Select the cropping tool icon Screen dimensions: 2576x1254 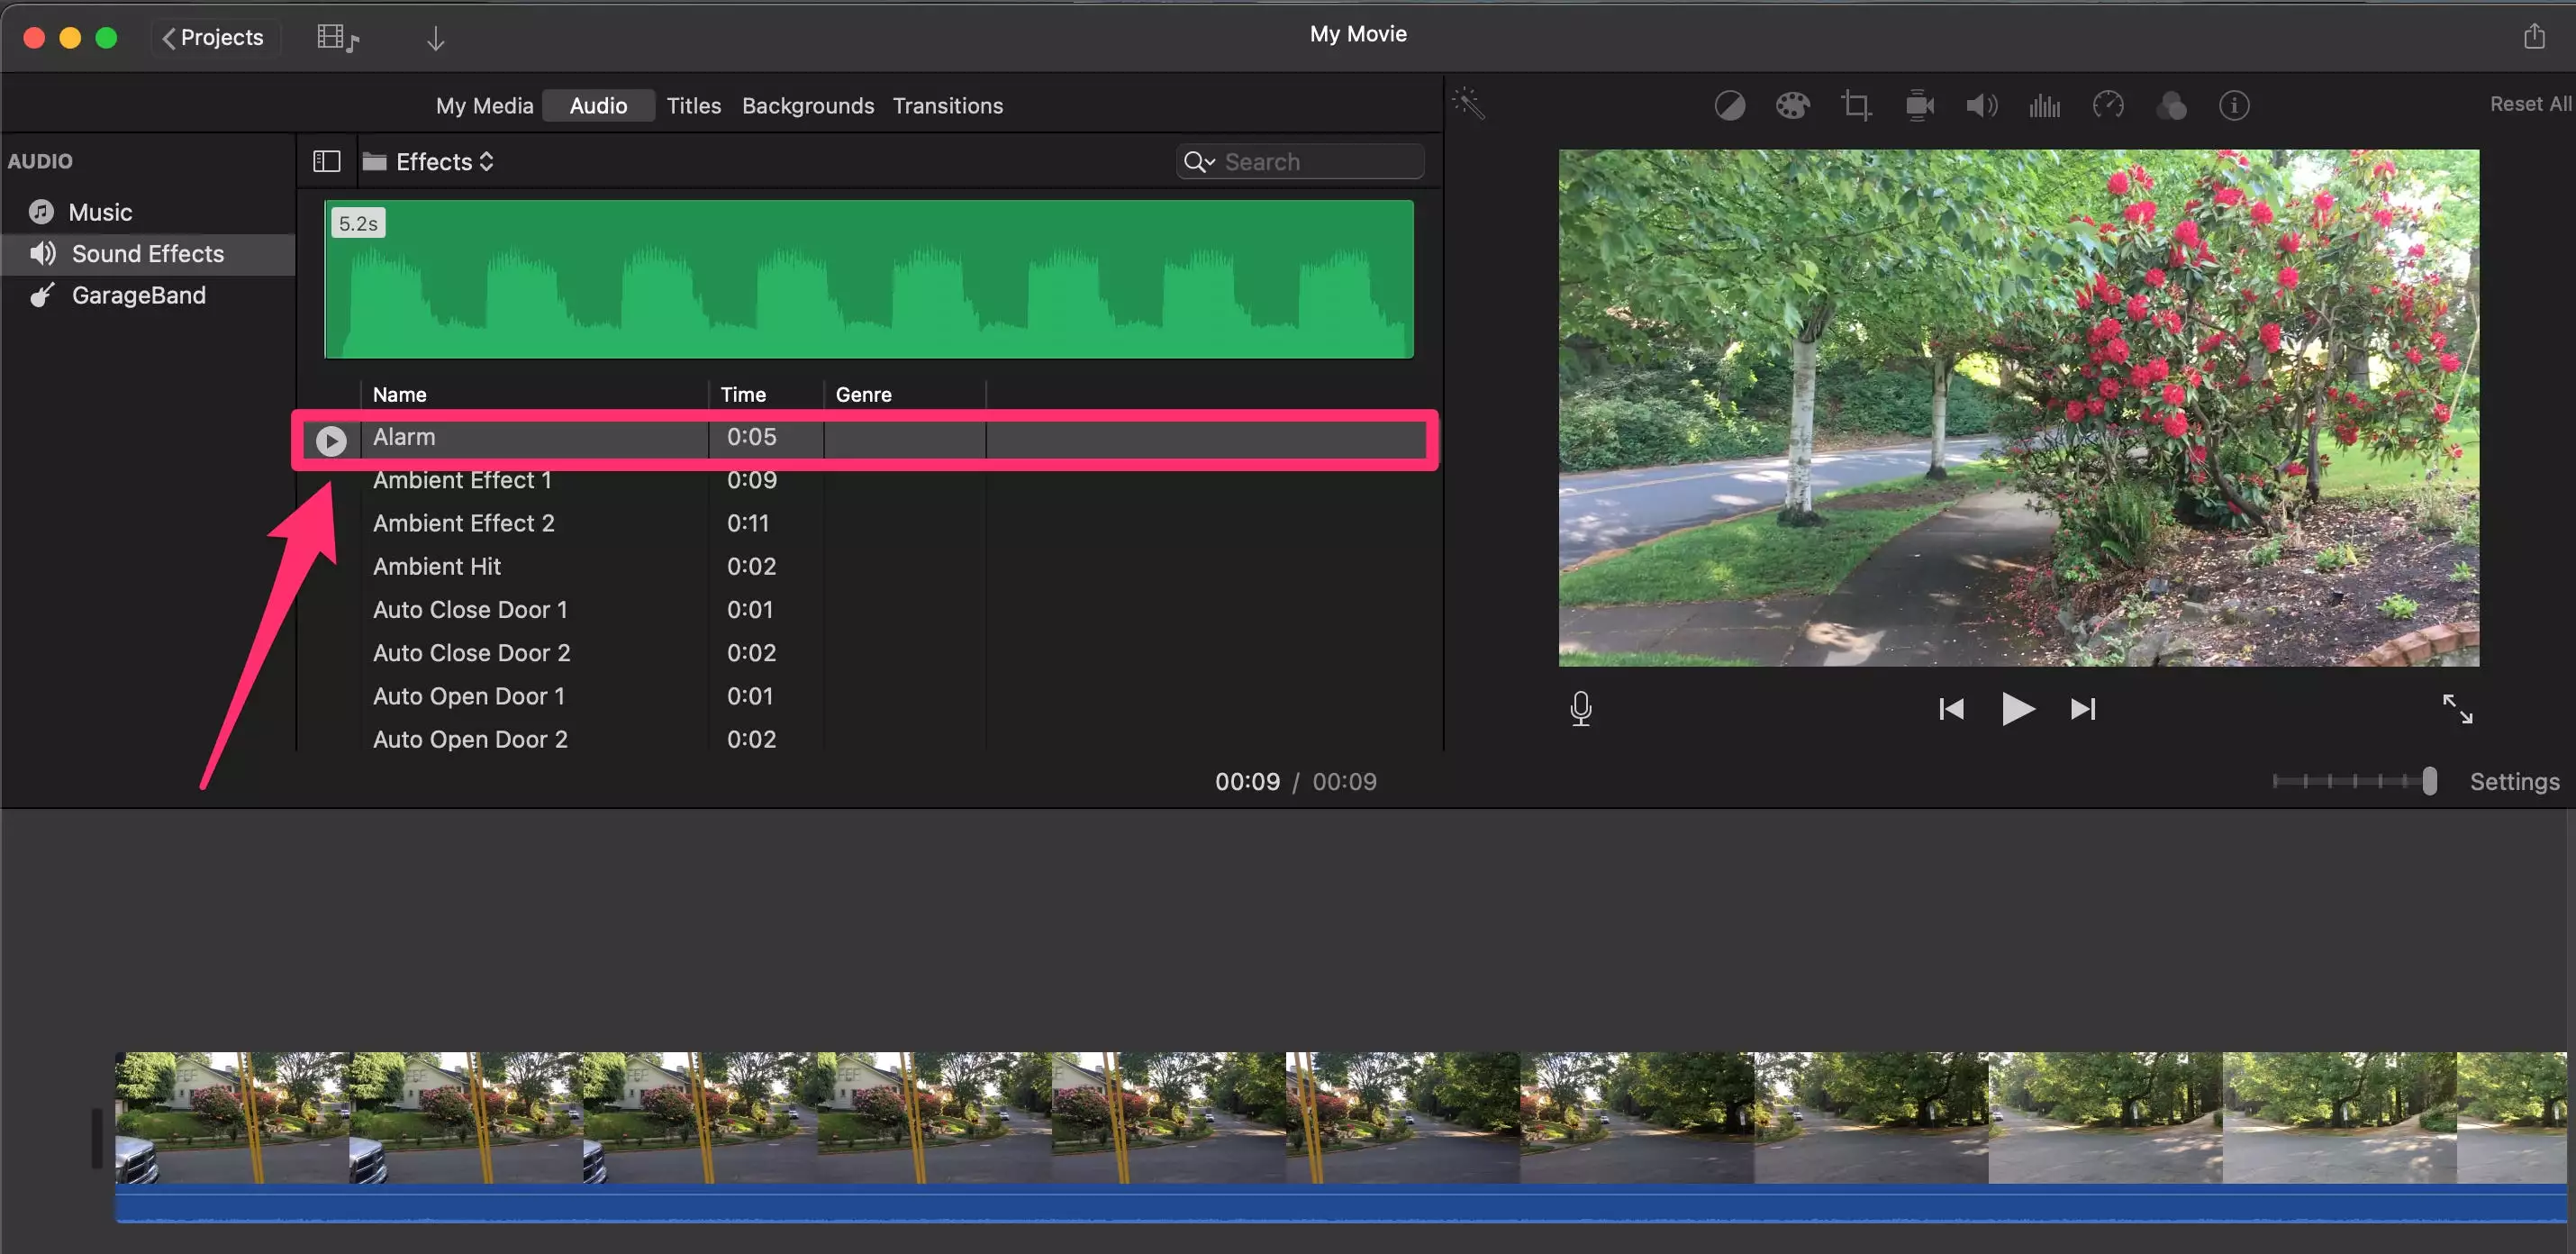click(x=1856, y=105)
